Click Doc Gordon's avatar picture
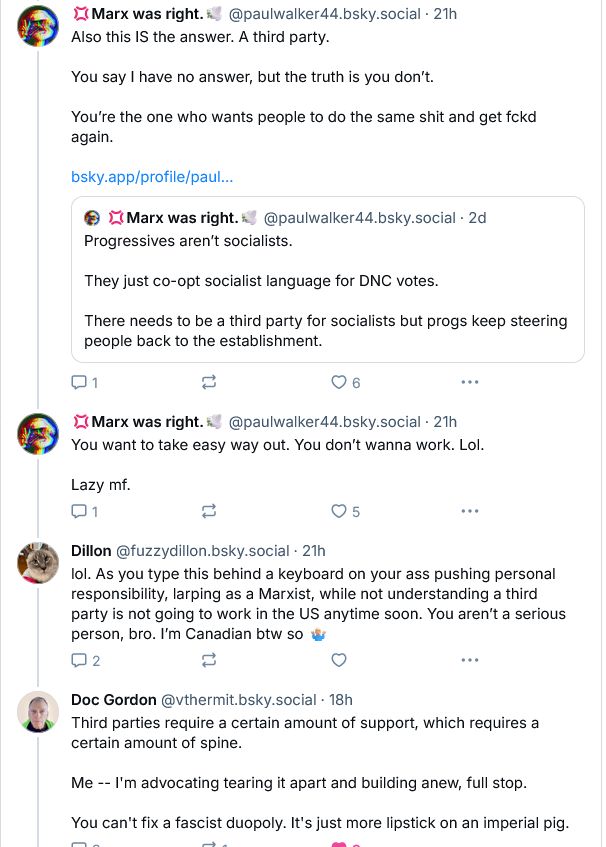This screenshot has height=847, width=606. (38, 711)
